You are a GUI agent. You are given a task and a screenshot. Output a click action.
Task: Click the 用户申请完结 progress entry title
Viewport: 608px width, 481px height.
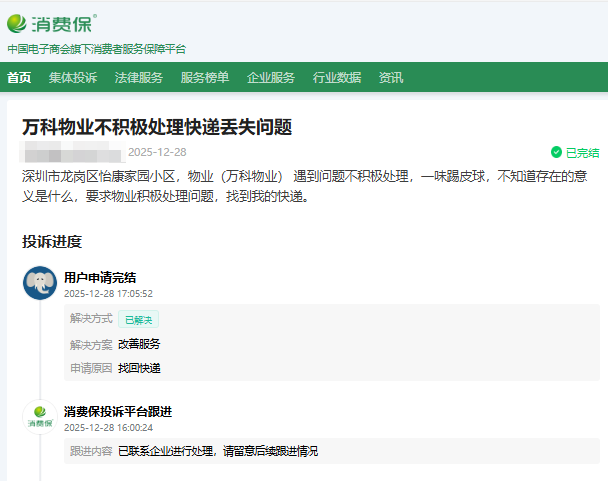(100, 277)
